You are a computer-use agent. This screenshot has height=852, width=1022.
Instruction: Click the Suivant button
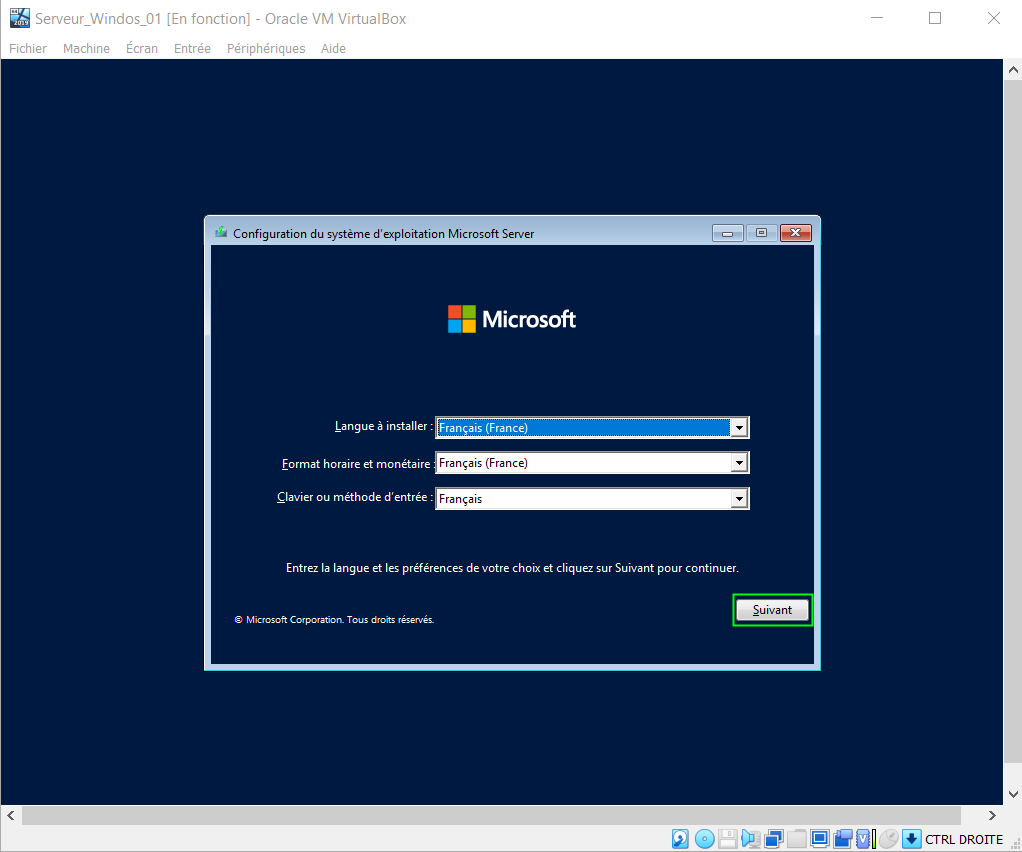[x=772, y=610]
